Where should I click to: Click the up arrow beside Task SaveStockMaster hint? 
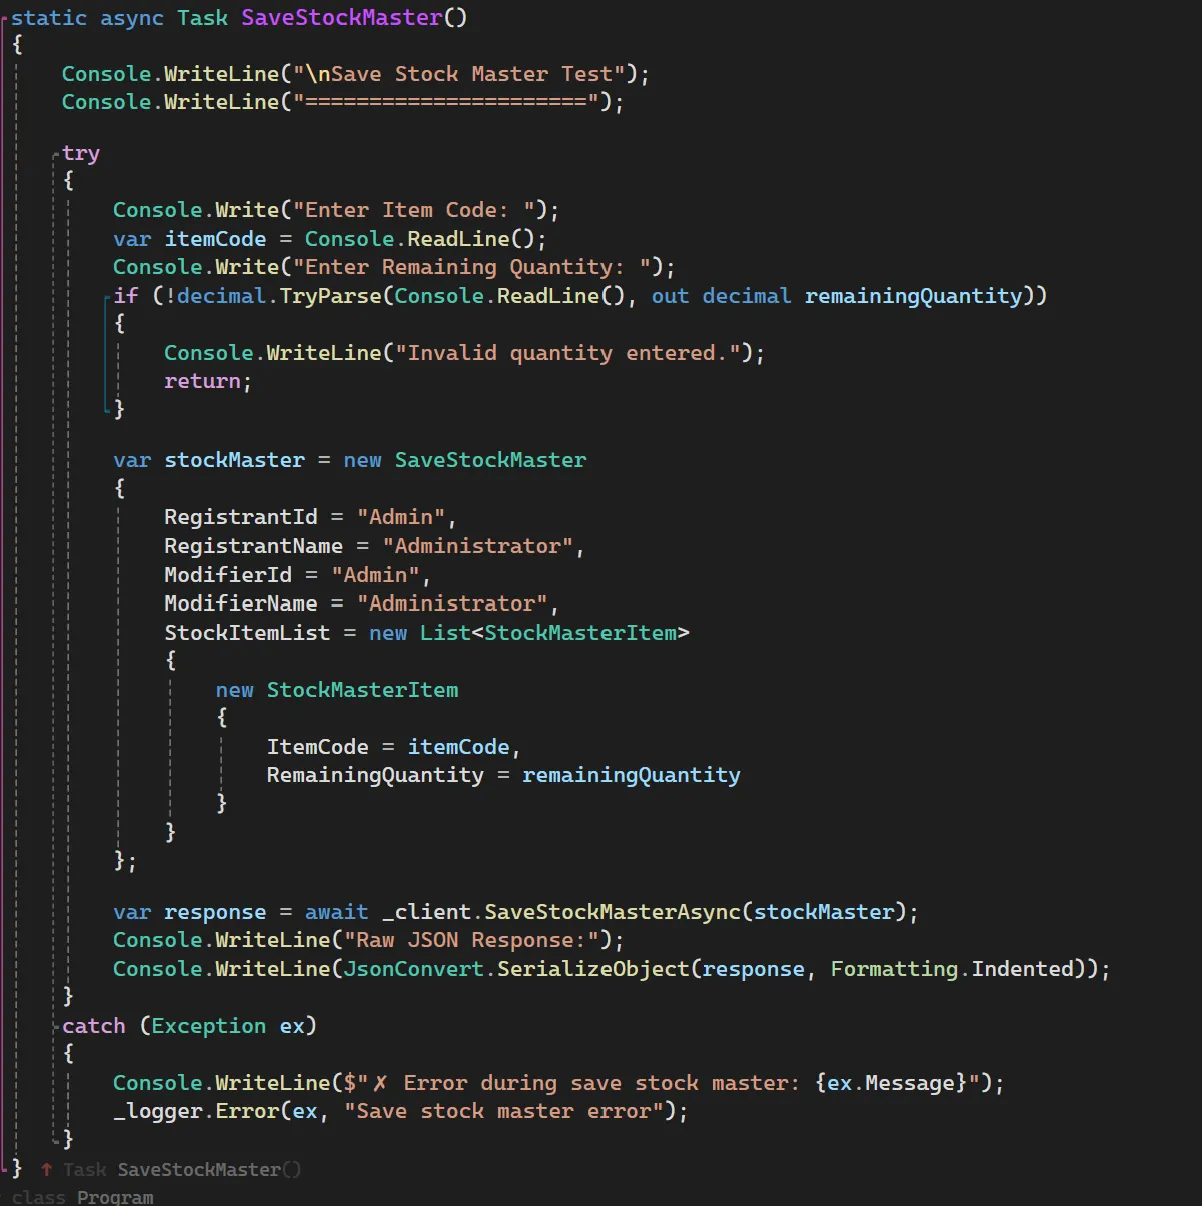tap(46, 1169)
